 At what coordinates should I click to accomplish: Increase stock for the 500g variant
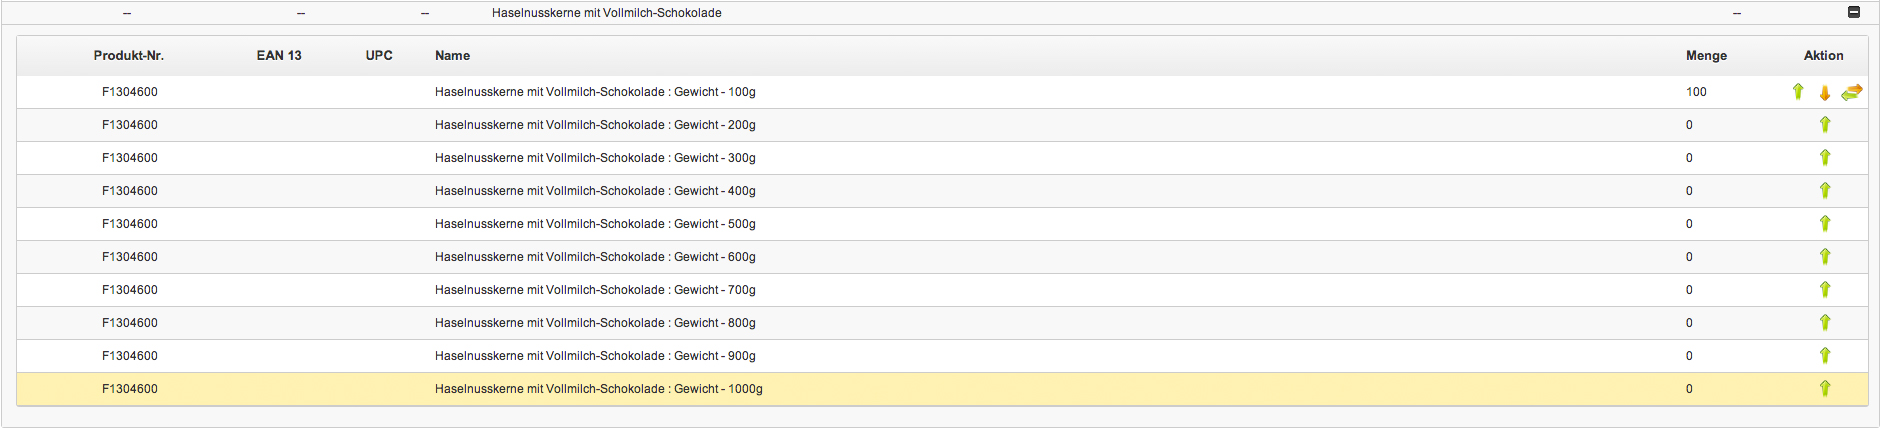click(x=1825, y=224)
